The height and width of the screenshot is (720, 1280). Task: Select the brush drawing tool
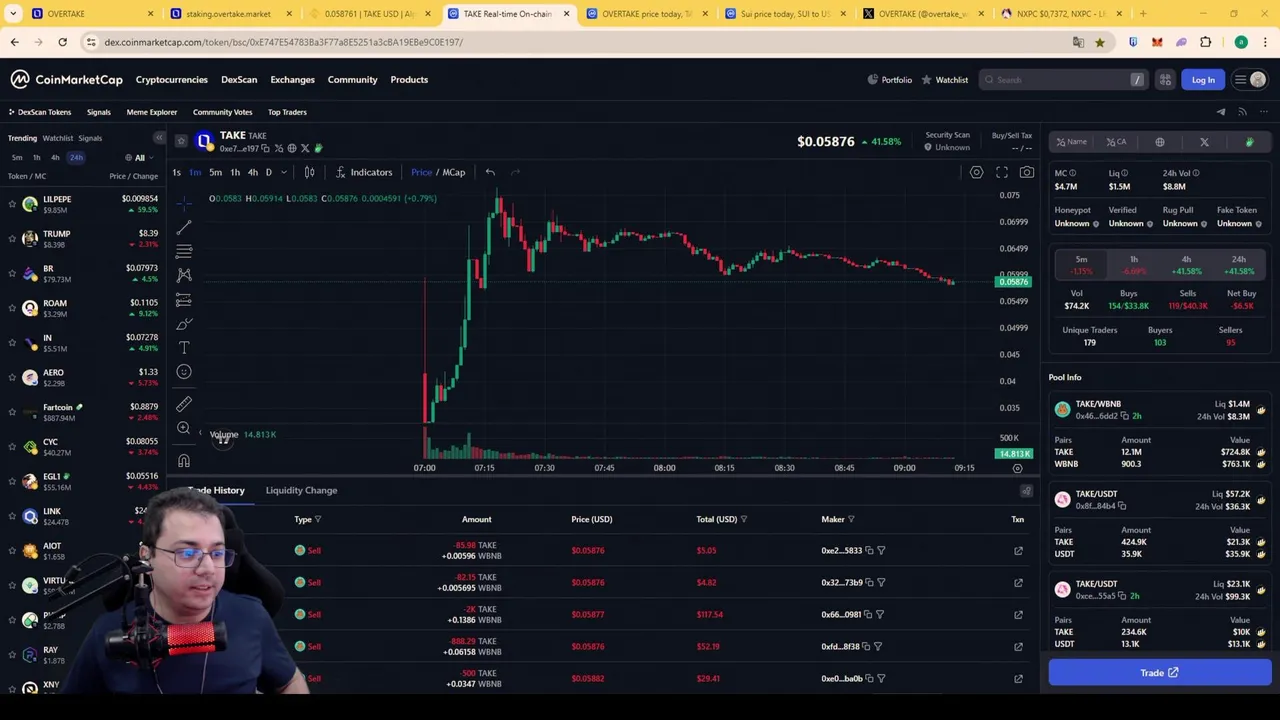click(x=184, y=323)
